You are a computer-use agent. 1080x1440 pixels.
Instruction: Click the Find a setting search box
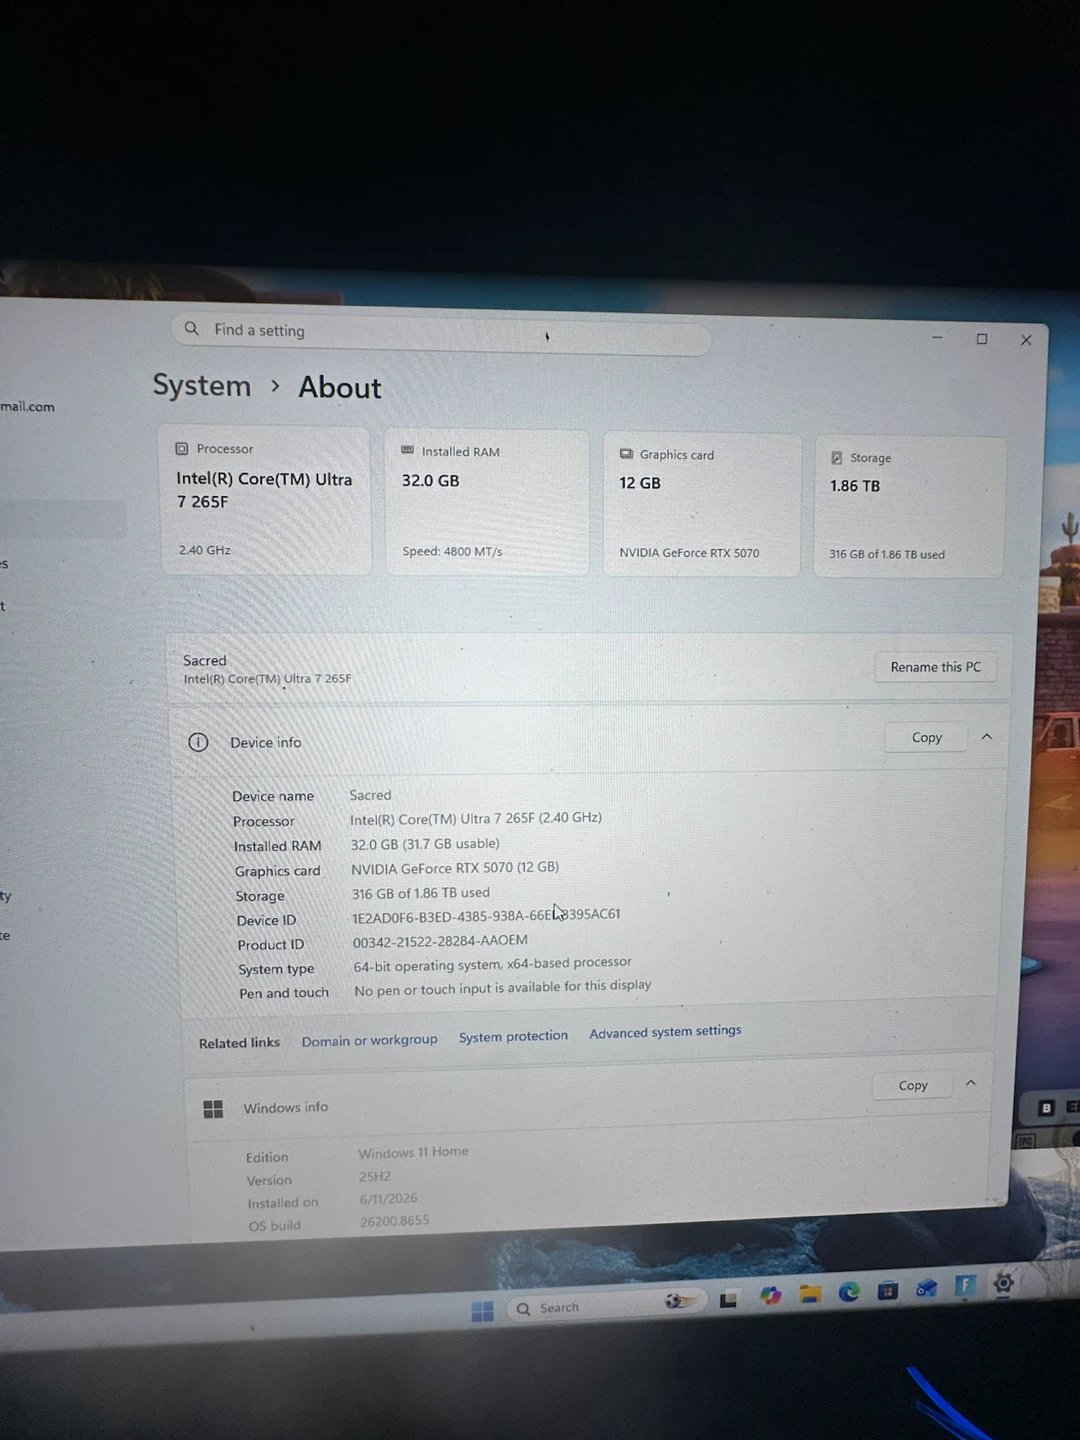coord(441,334)
